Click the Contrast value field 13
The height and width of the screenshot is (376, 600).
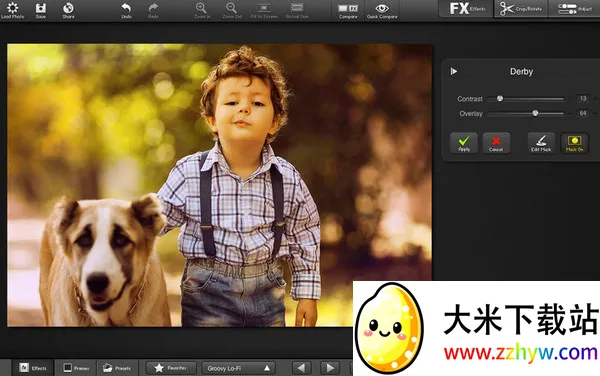point(583,99)
